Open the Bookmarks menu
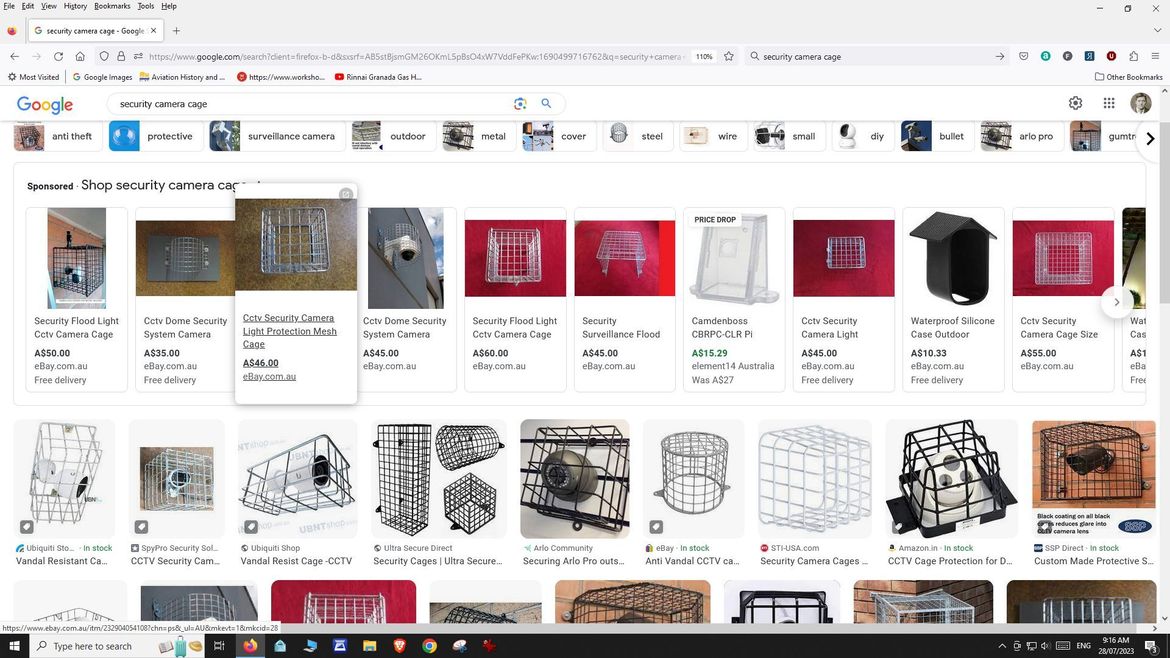Image resolution: width=1170 pixels, height=658 pixels. click(112, 6)
